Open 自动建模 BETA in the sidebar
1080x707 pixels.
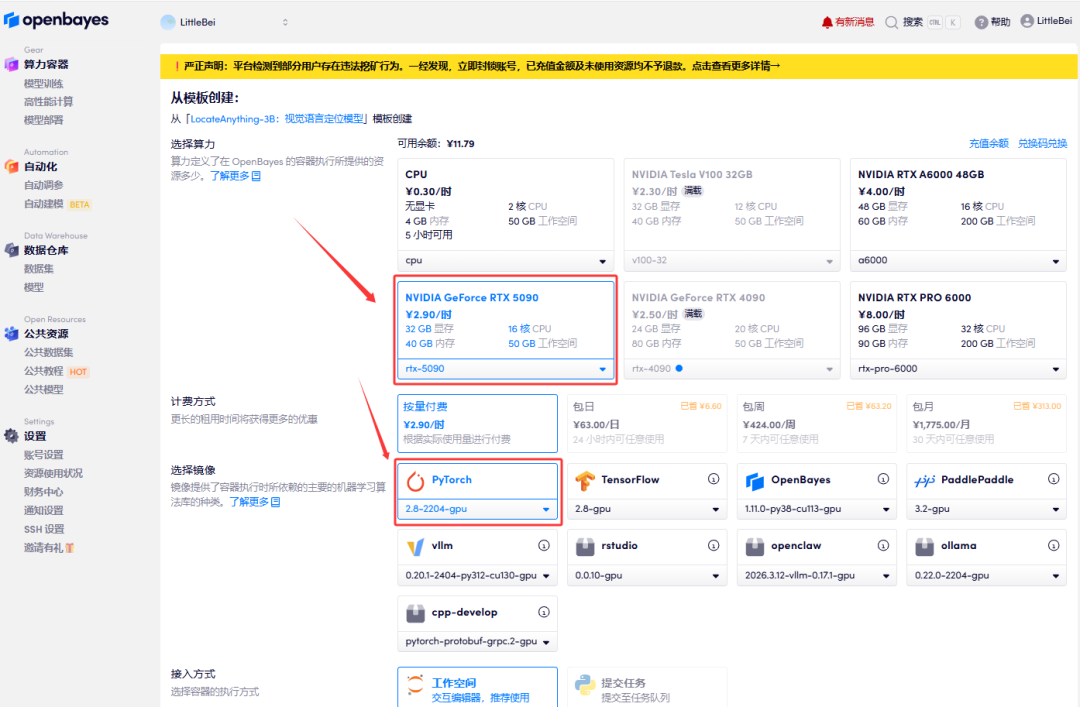pos(56,203)
